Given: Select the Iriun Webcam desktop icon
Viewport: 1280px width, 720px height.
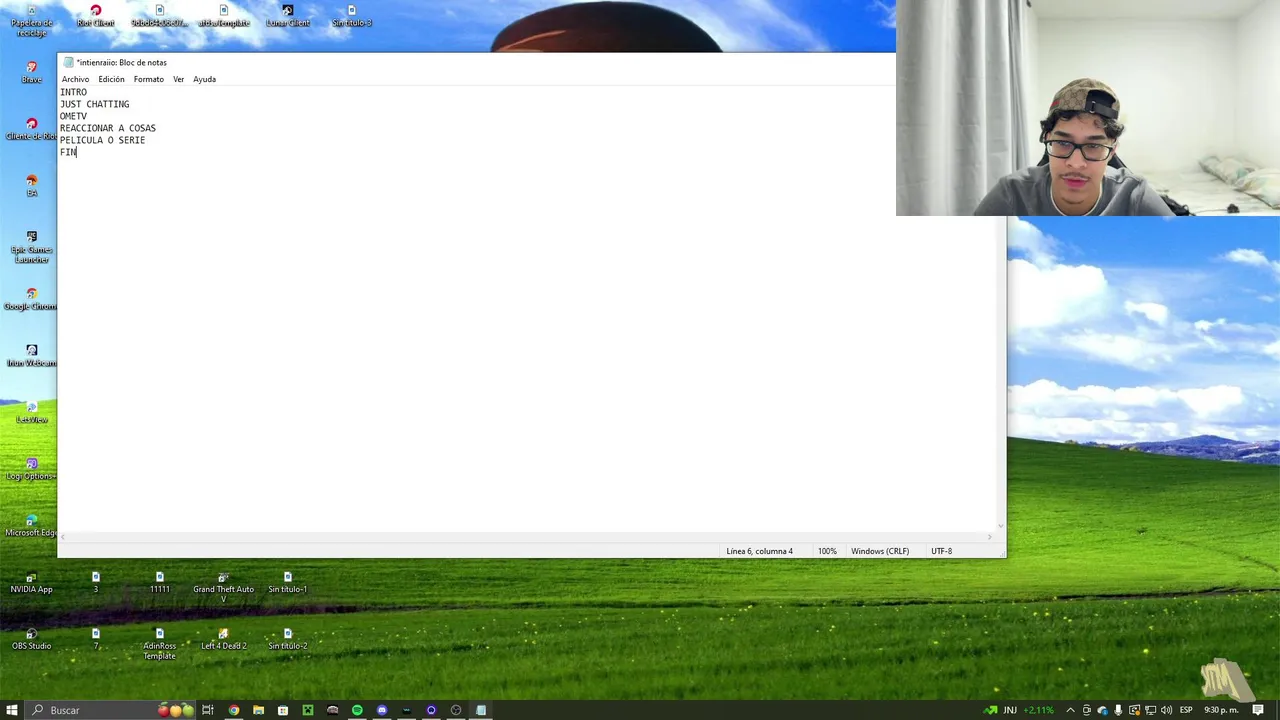Looking at the screenshot, I should (x=31, y=356).
